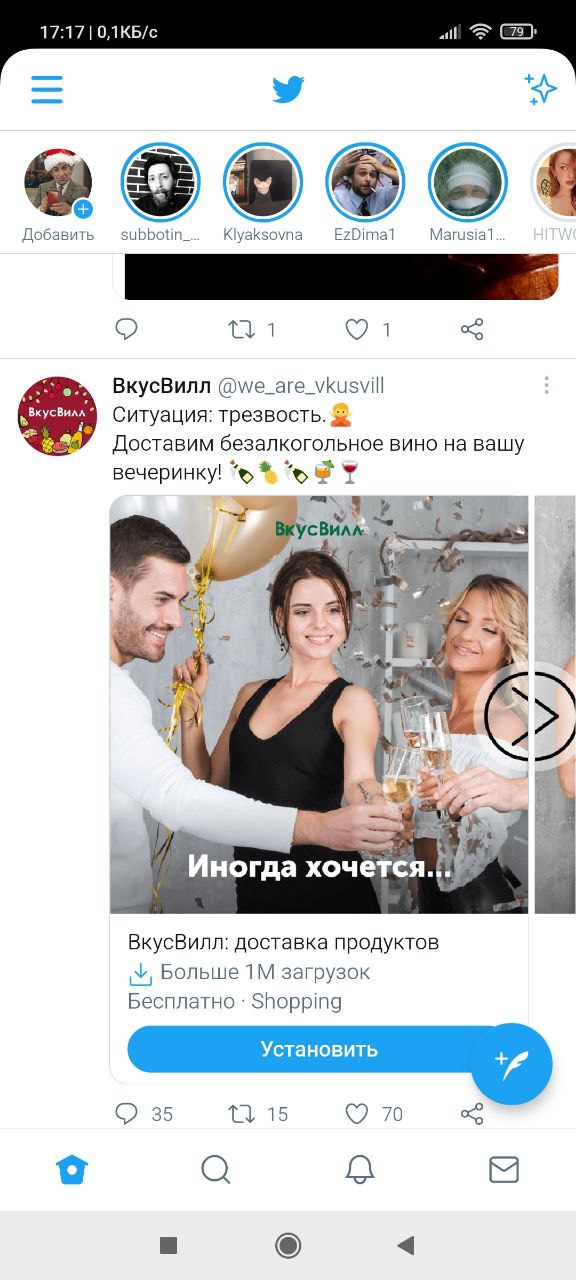This screenshot has width=576, height=1280.
Task: Compose a new tweet with feather button
Action: pos(511,1064)
